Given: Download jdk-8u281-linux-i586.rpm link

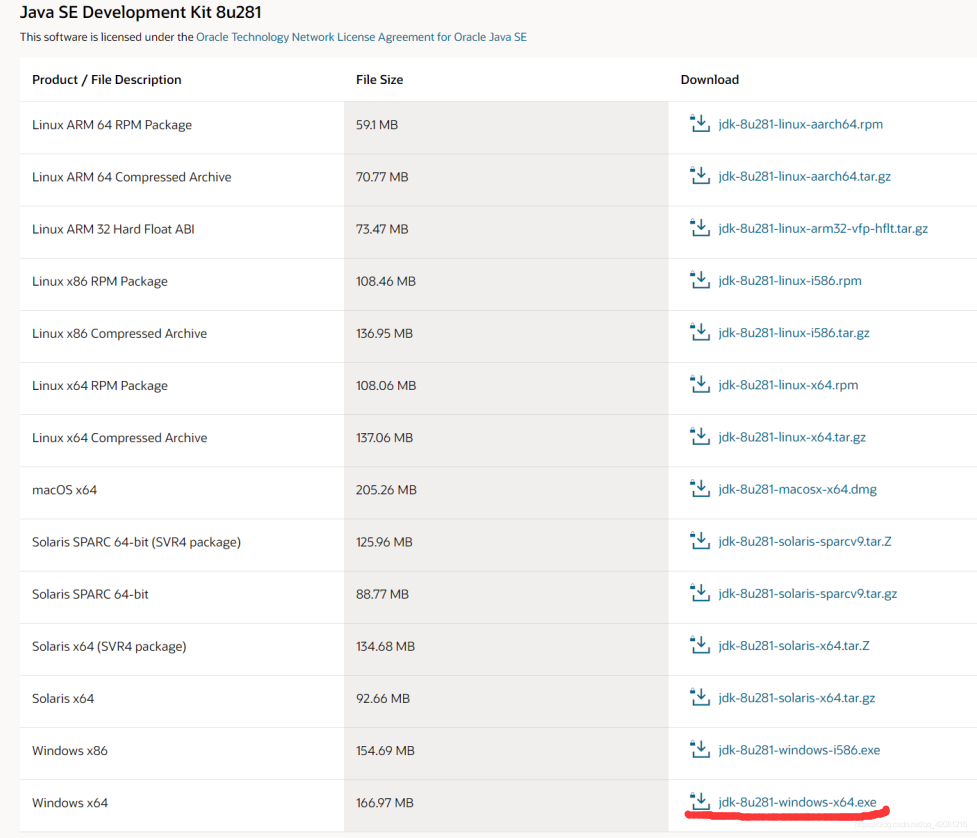Looking at the screenshot, I should (790, 281).
